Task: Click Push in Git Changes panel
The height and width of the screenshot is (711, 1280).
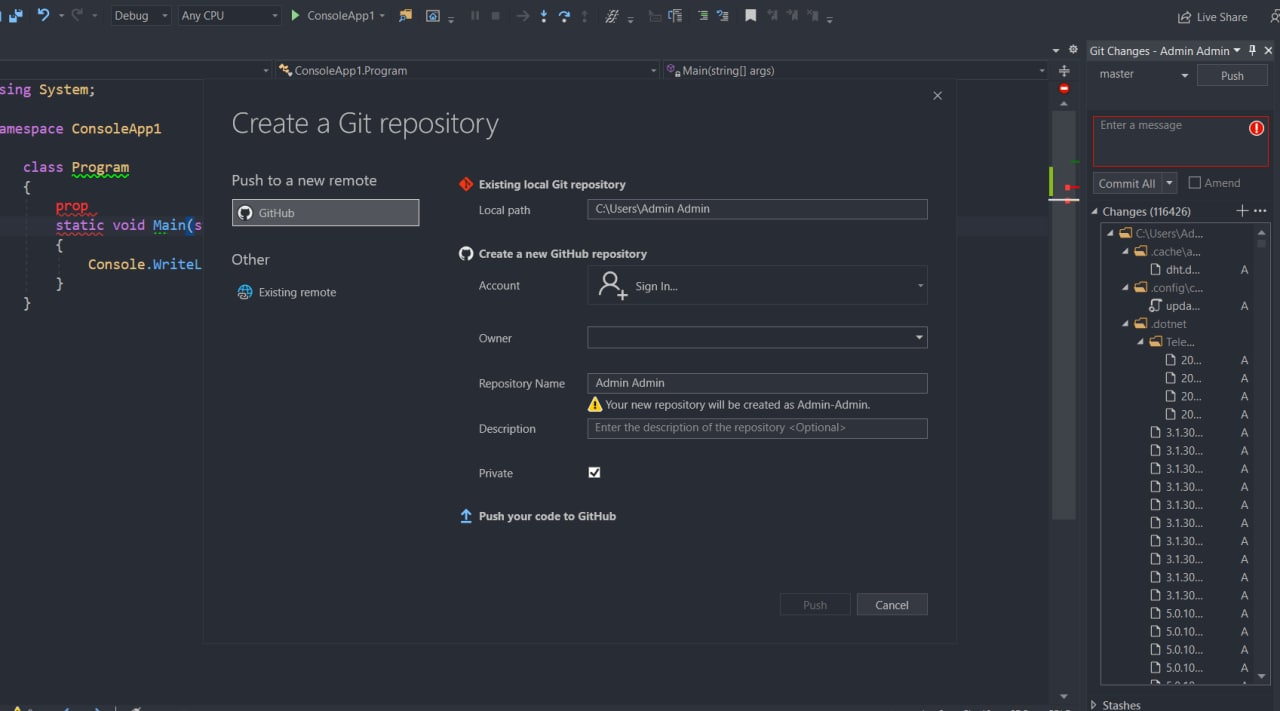Action: [x=1232, y=76]
